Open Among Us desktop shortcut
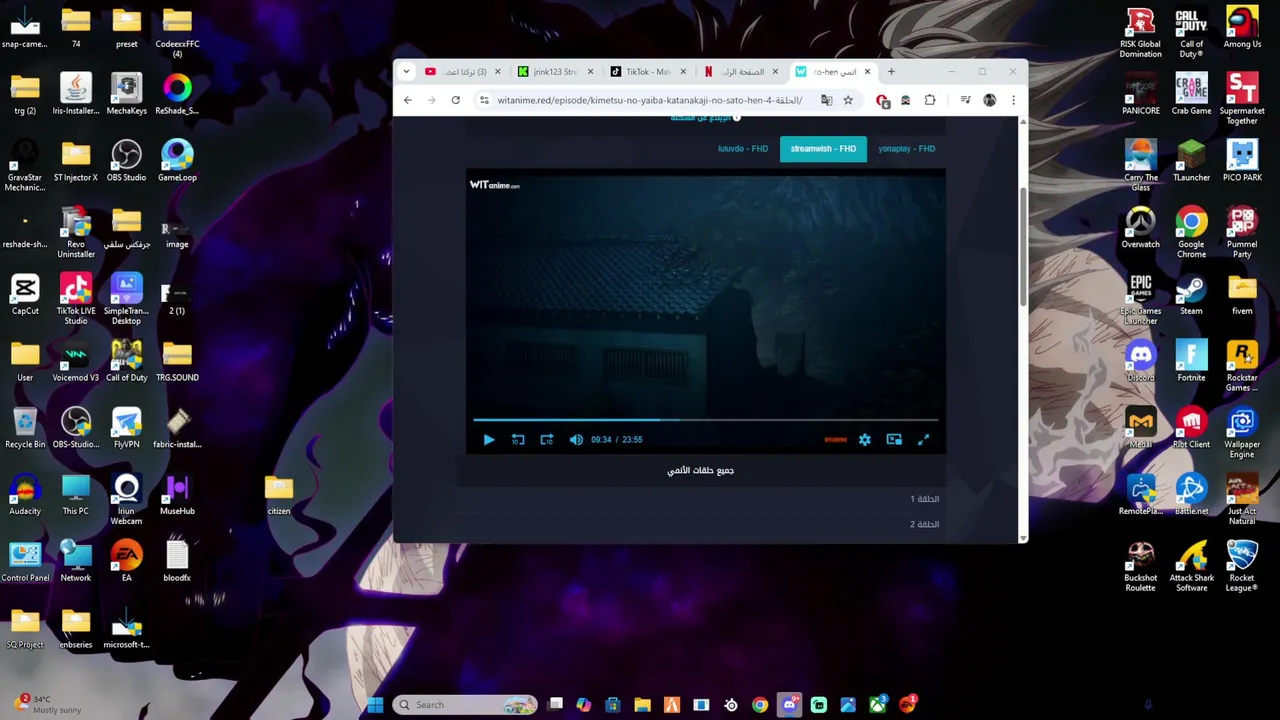 (1242, 28)
